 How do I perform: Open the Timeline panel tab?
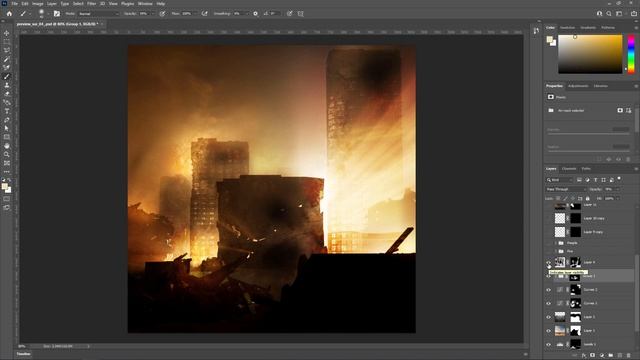pos(23,354)
